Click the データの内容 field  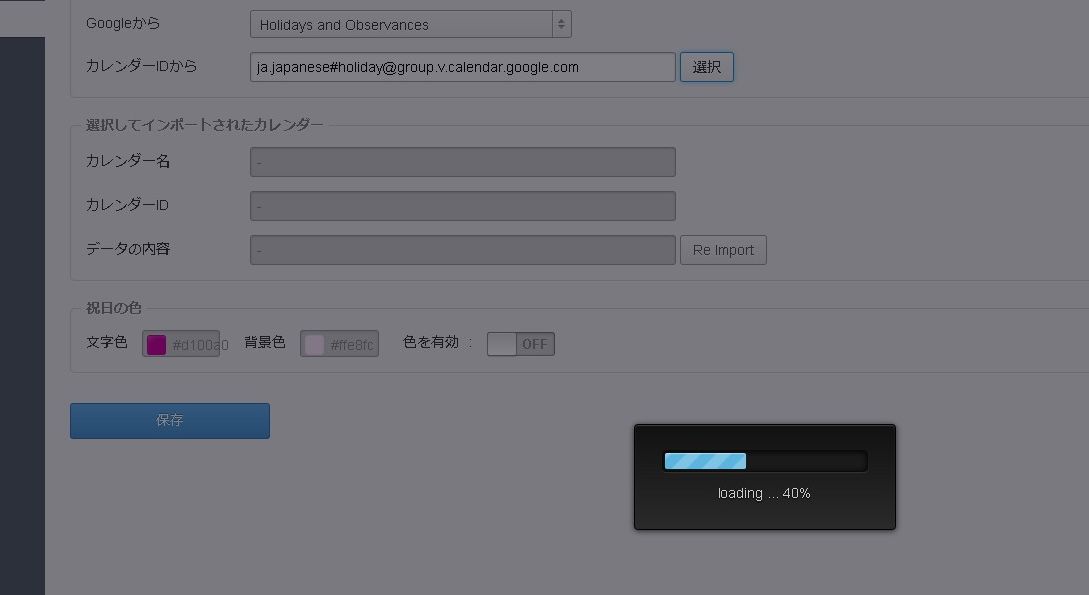462,249
